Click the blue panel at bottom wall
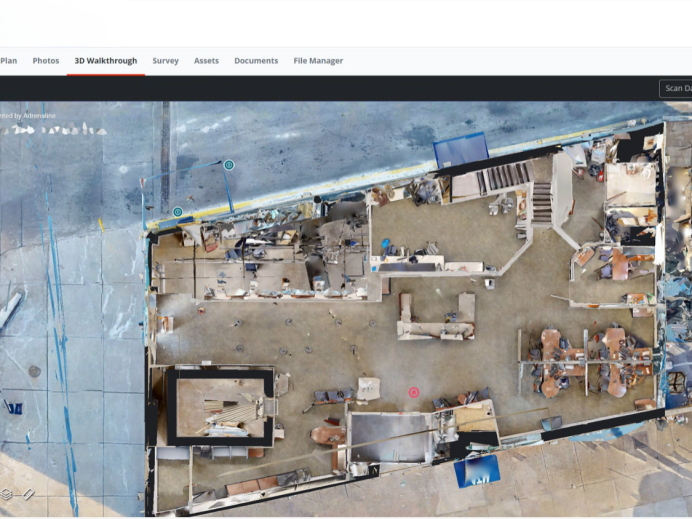692x519 pixels. [x=476, y=471]
